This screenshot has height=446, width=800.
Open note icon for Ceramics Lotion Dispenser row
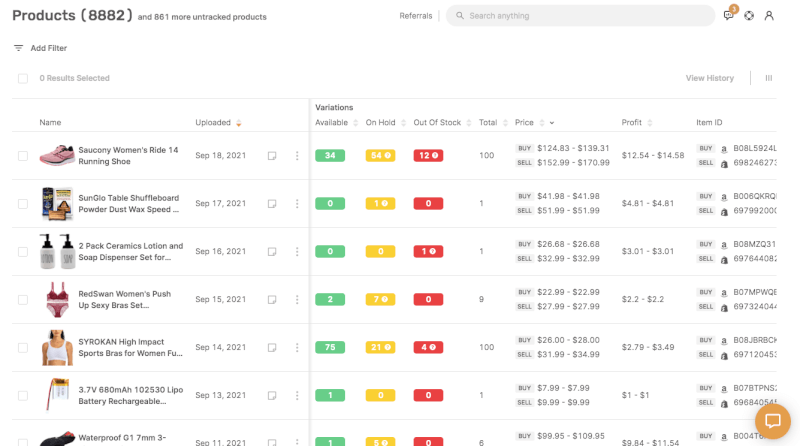click(272, 252)
